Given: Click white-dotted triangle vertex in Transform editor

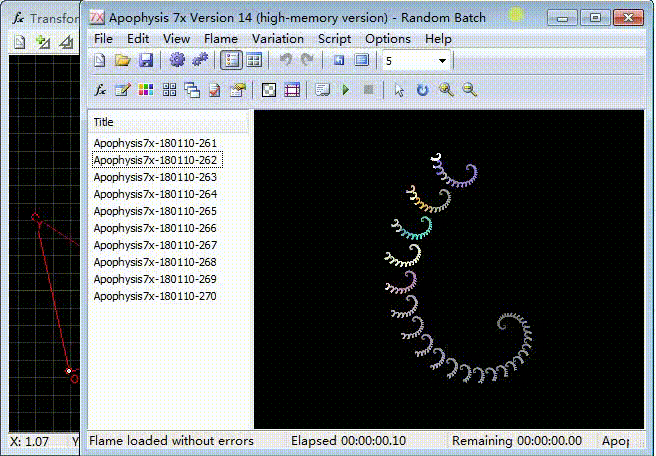Looking at the screenshot, I should tap(69, 371).
